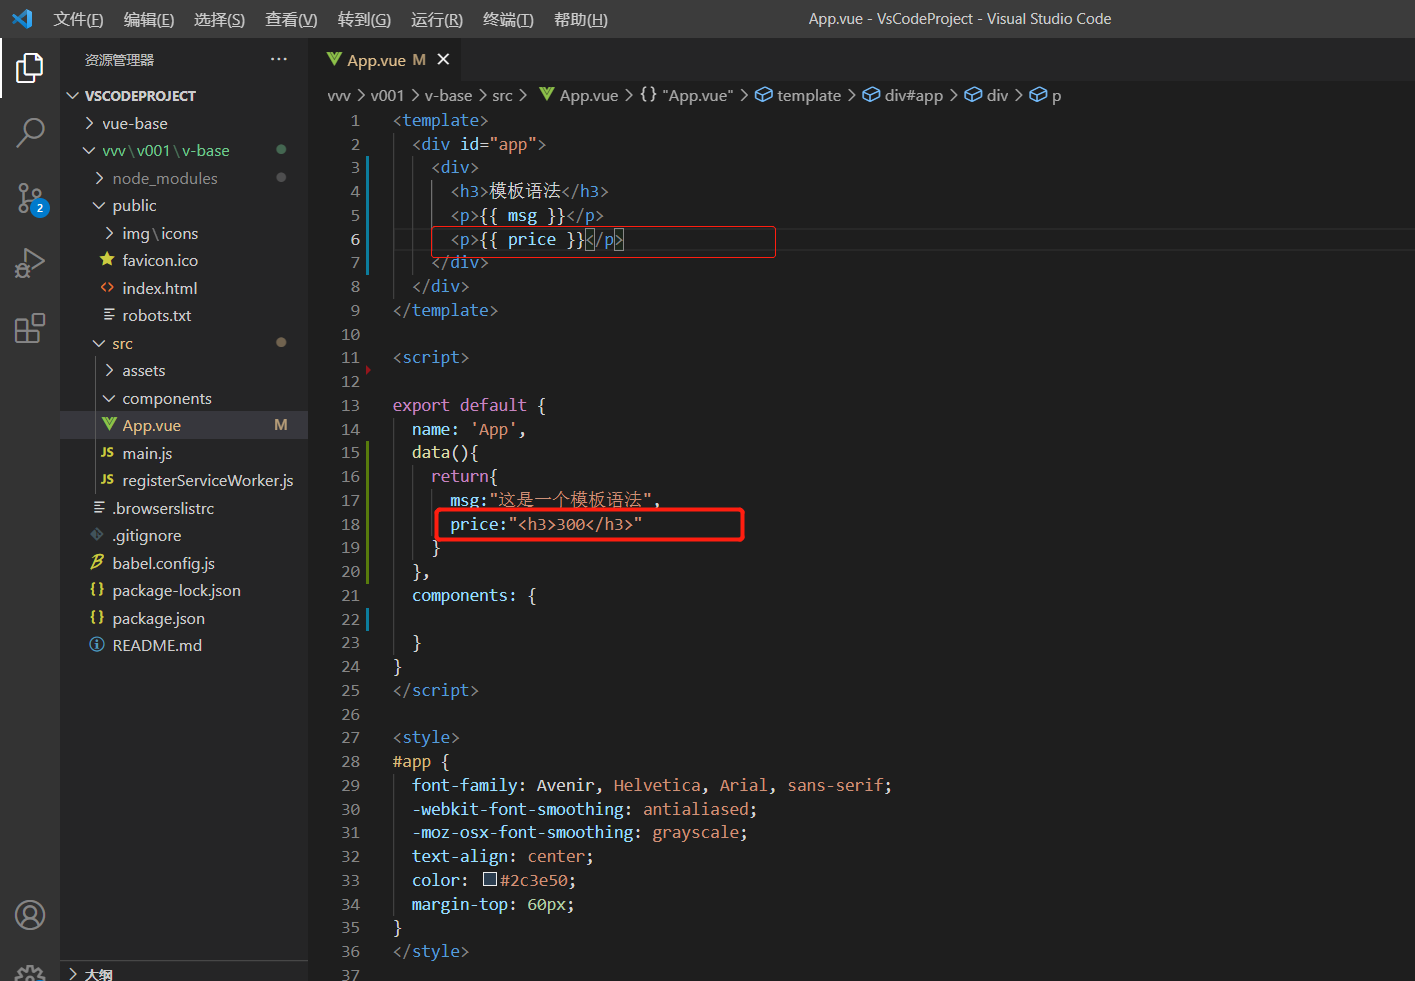Expand the assets folder
Viewport: 1415px width, 981px height.
coord(109,370)
